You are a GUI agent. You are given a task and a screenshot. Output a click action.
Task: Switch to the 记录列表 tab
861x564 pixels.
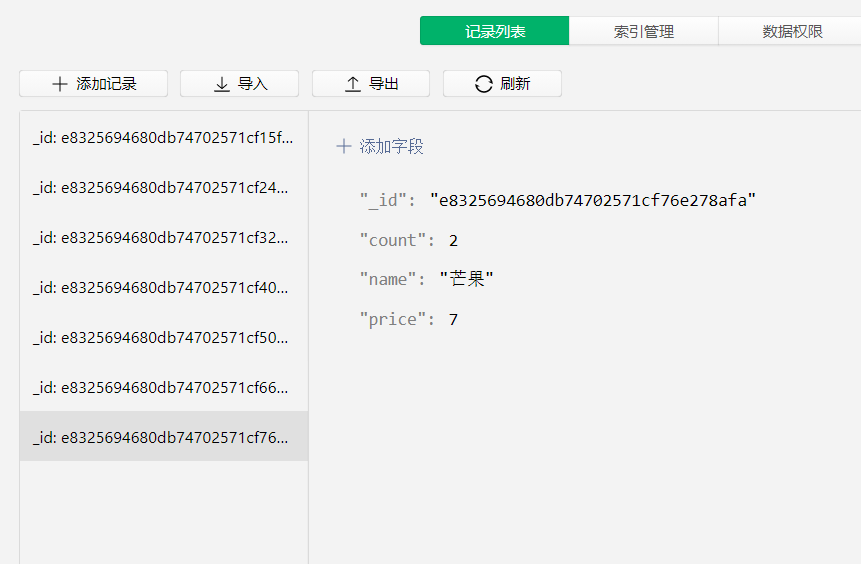click(x=495, y=31)
